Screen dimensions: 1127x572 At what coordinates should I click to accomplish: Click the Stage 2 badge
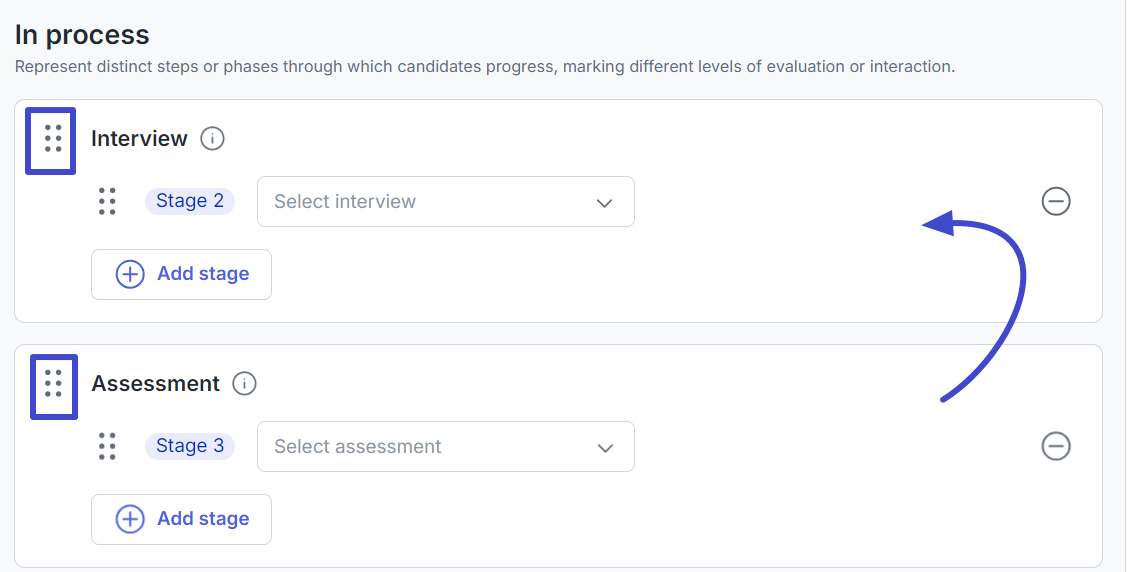point(190,201)
